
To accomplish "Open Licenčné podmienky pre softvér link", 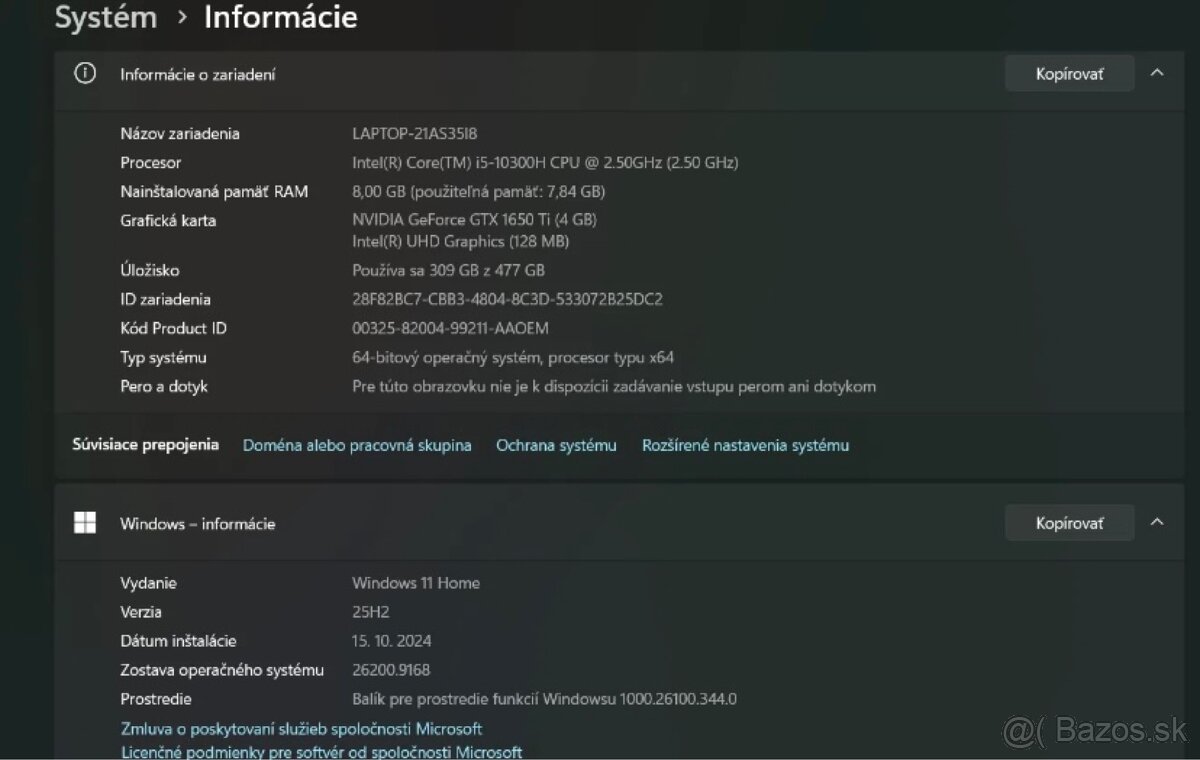I will (321, 752).
